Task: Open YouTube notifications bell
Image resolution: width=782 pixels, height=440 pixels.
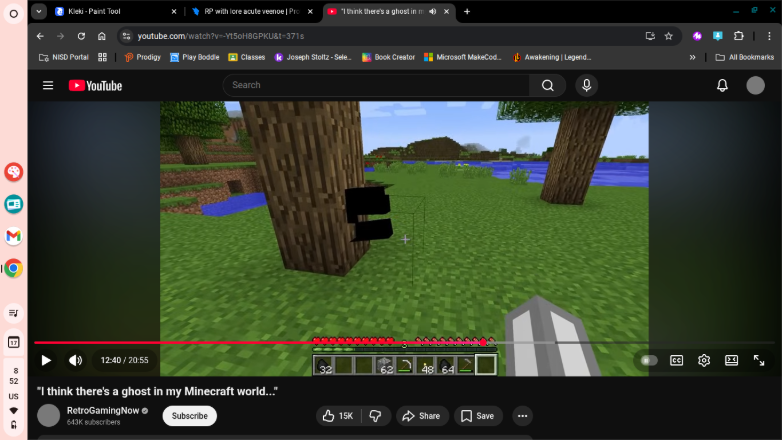Action: pyautogui.click(x=722, y=86)
